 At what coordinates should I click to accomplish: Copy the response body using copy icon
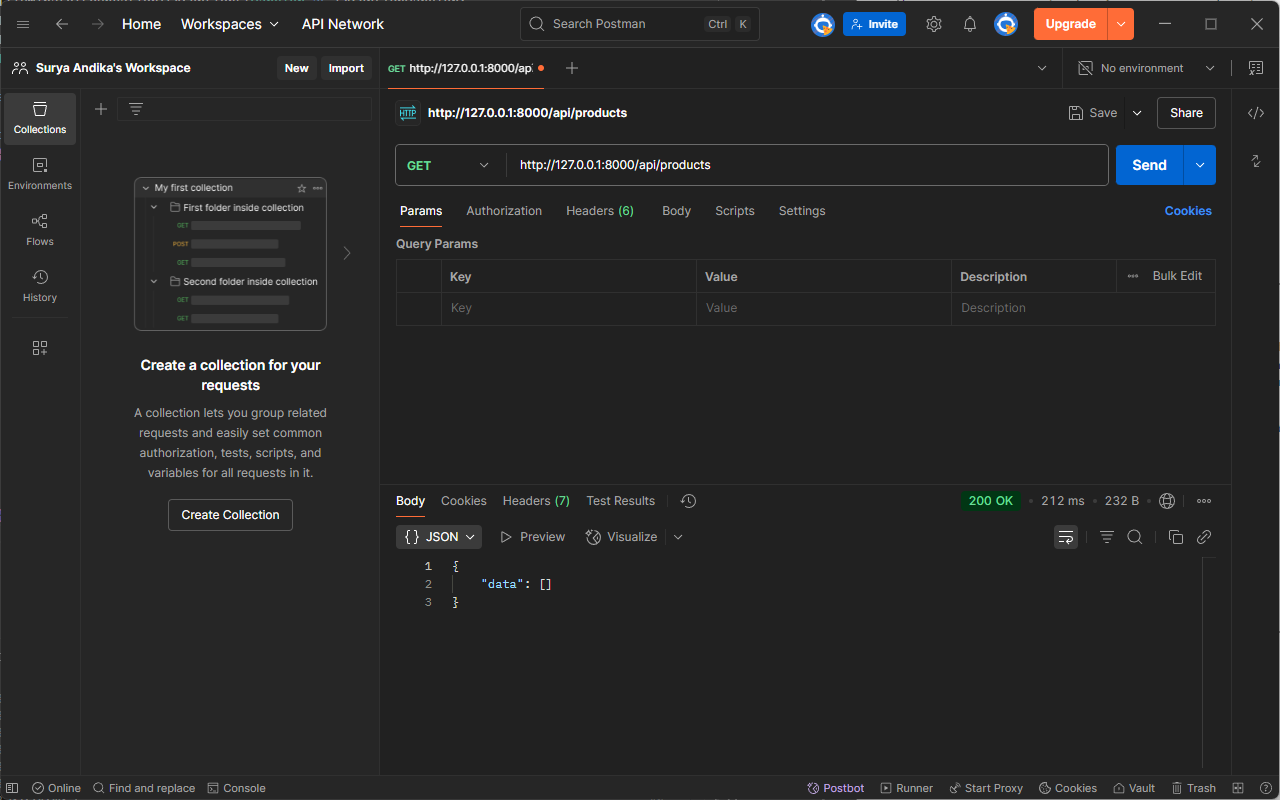1176,537
